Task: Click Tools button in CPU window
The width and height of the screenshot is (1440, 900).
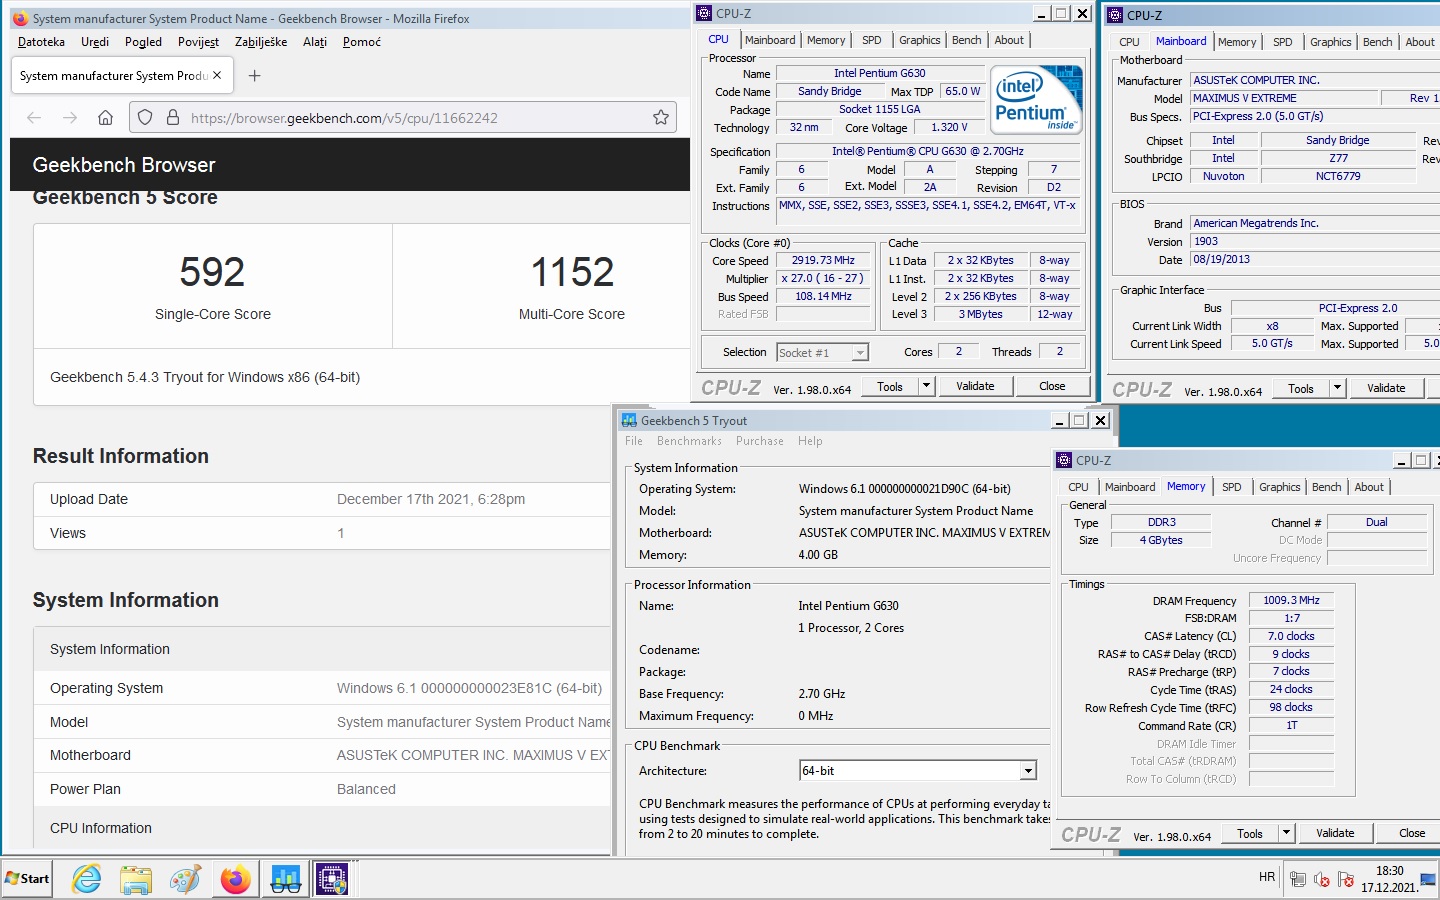Action: coord(890,386)
